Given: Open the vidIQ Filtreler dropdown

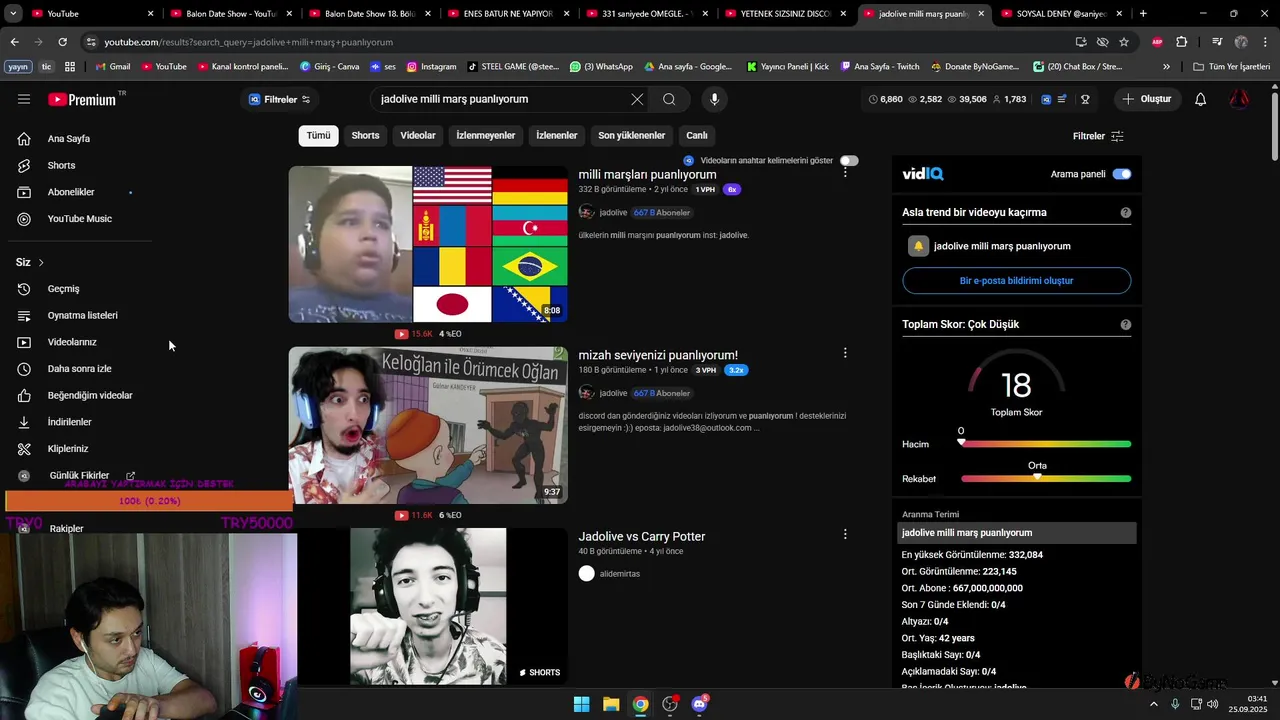Looking at the screenshot, I should click(280, 99).
